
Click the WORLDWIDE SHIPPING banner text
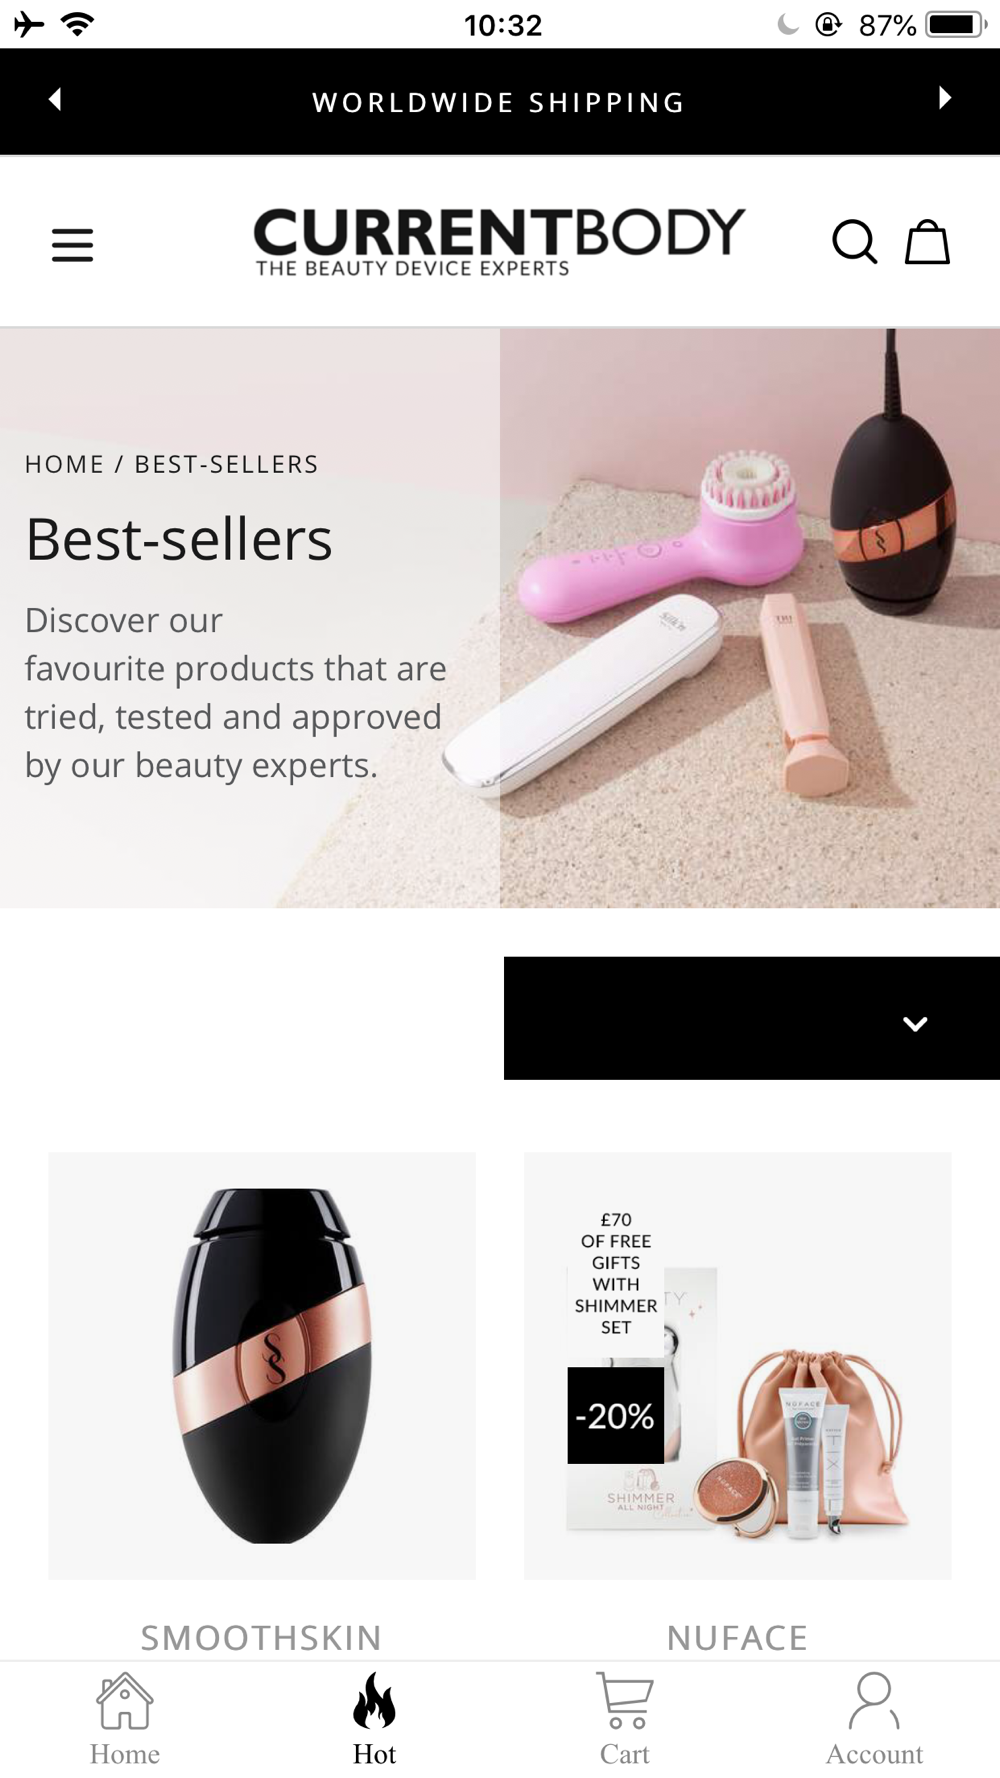pos(499,102)
